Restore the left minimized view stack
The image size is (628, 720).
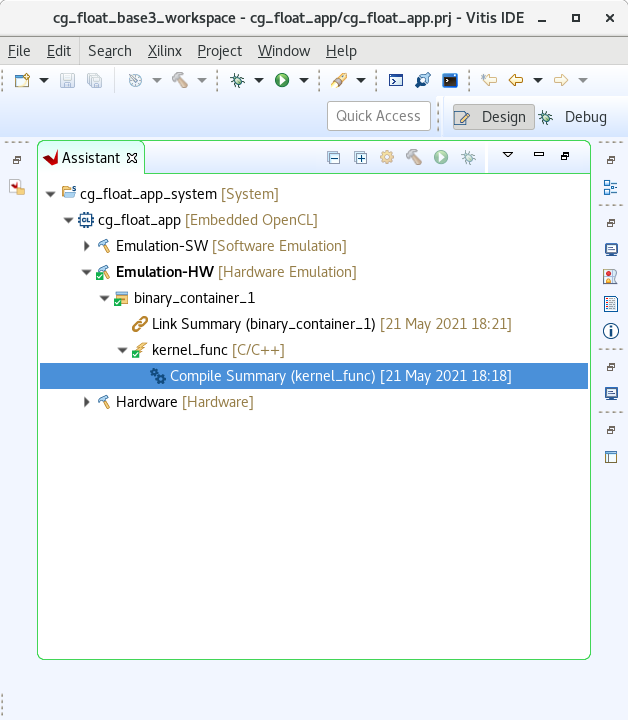[17, 160]
